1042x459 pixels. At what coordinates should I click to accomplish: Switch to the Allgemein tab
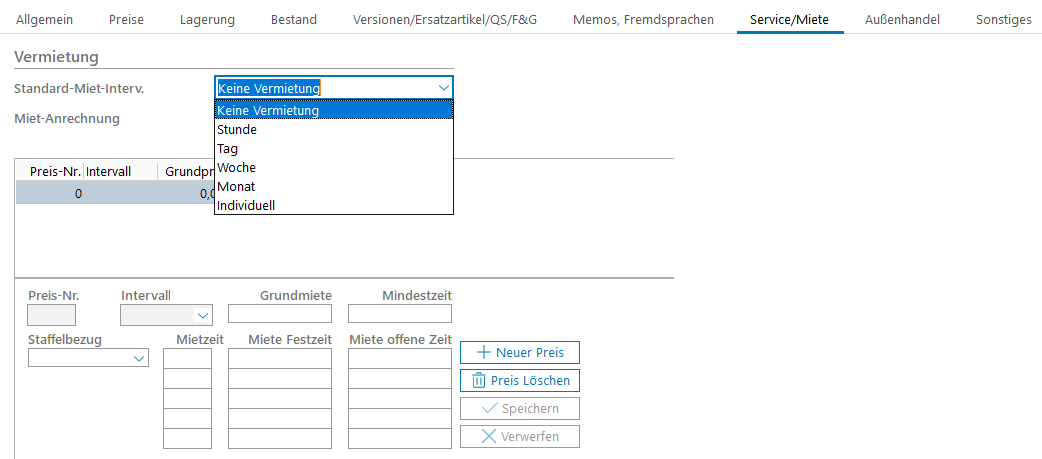pos(45,19)
